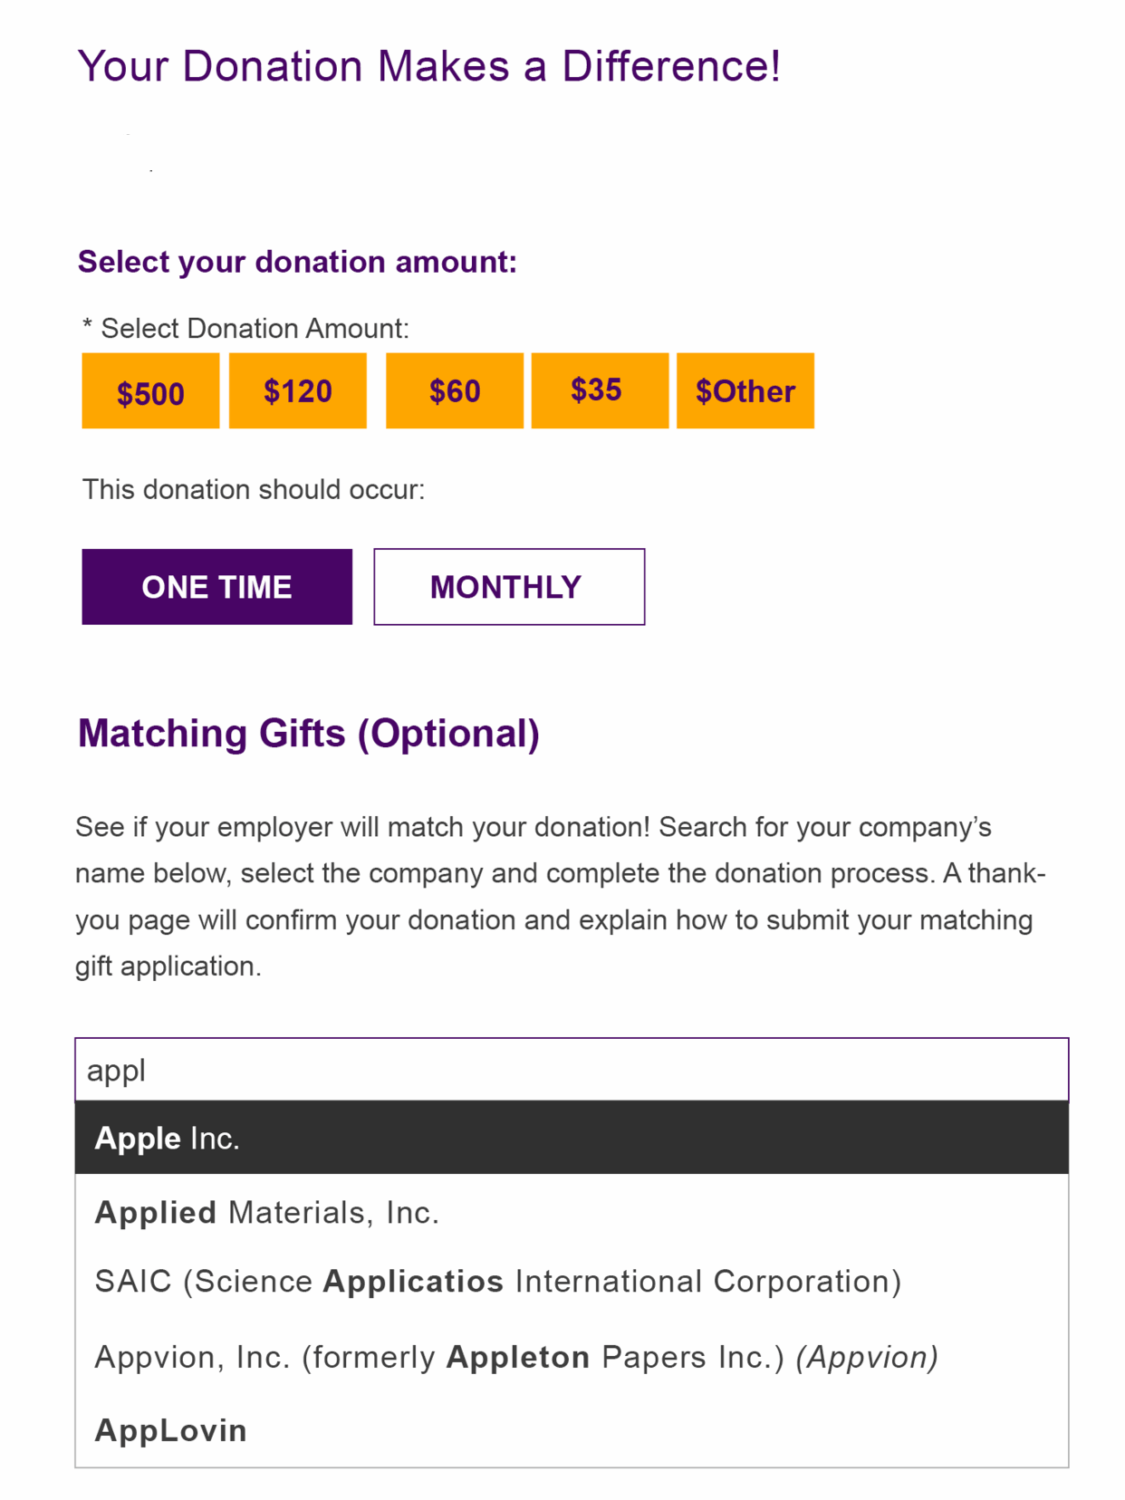
Task: Choose the $Other donation option
Action: 745,391
